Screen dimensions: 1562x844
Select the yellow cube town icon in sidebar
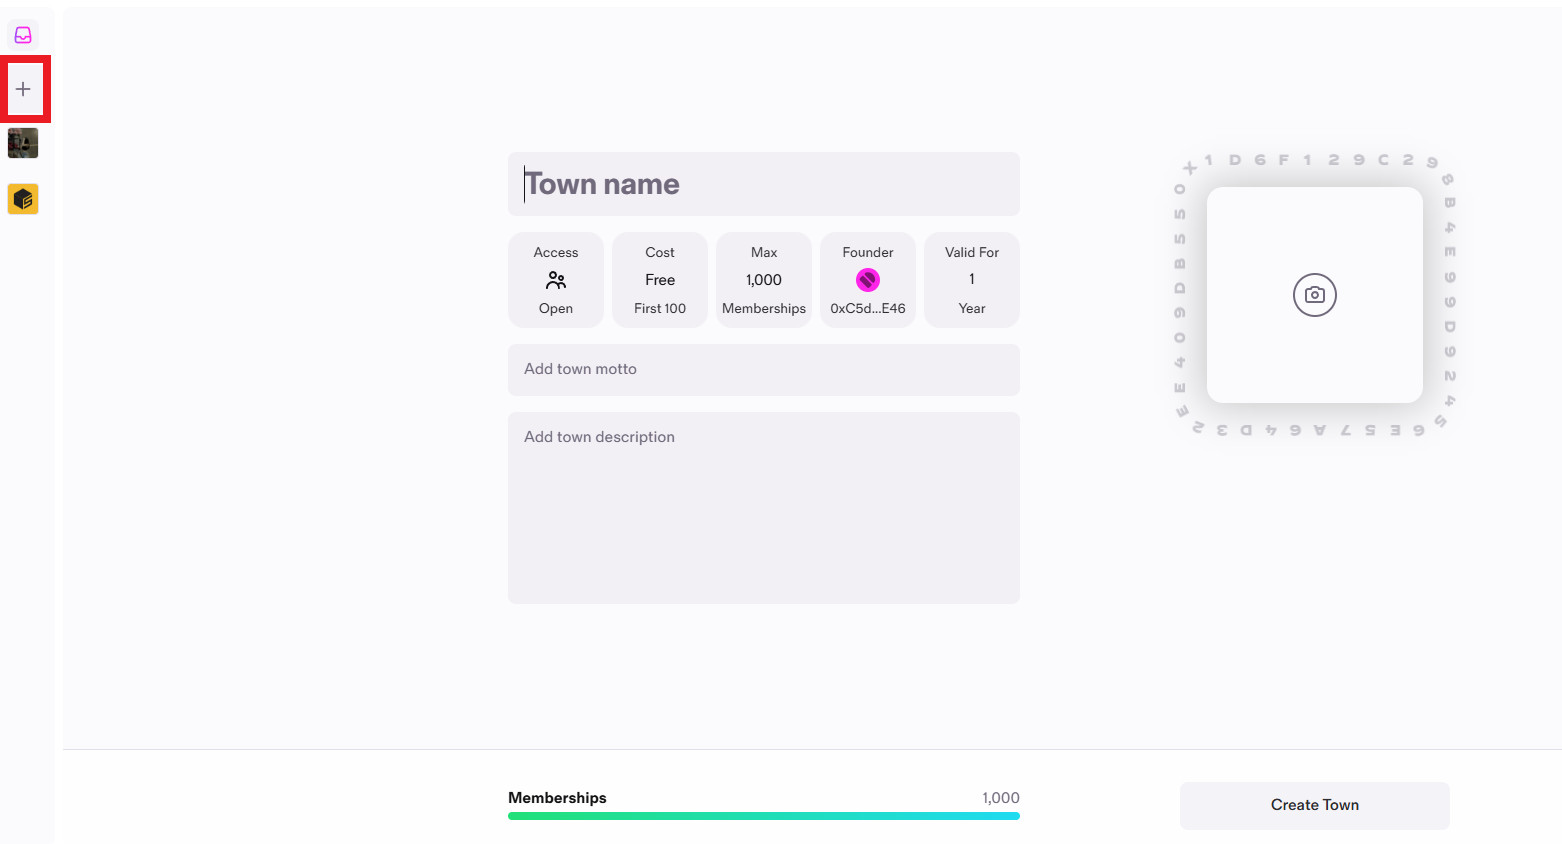coord(23,198)
